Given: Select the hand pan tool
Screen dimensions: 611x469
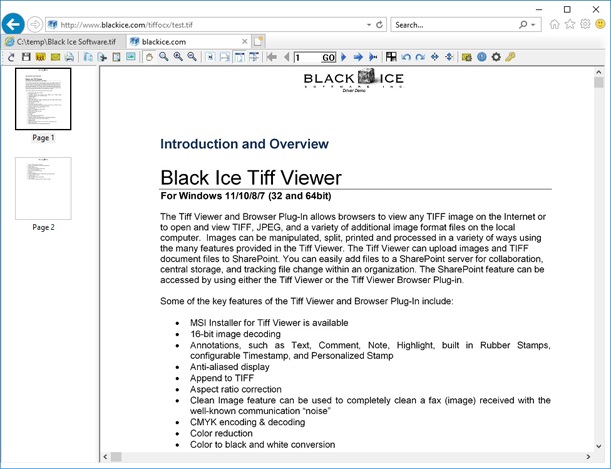Looking at the screenshot, I should point(149,57).
